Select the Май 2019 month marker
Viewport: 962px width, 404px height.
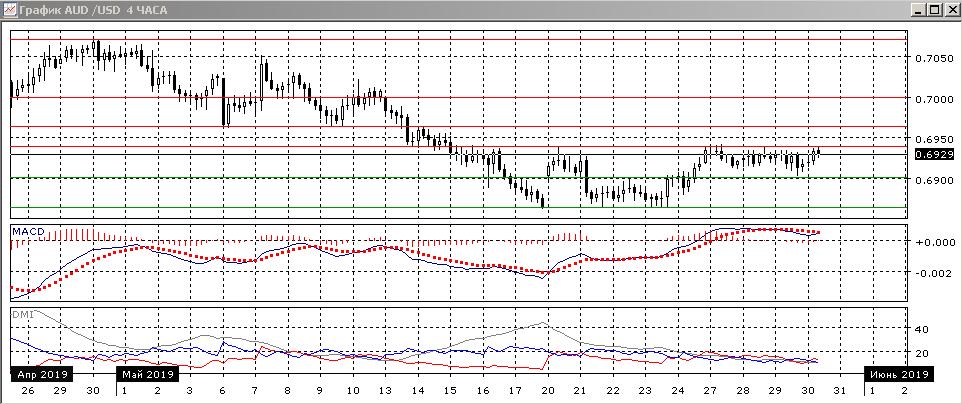(149, 374)
